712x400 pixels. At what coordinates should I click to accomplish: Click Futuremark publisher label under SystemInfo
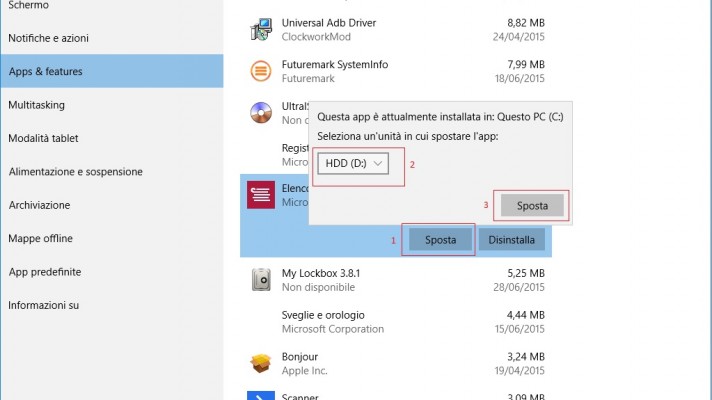pos(308,79)
